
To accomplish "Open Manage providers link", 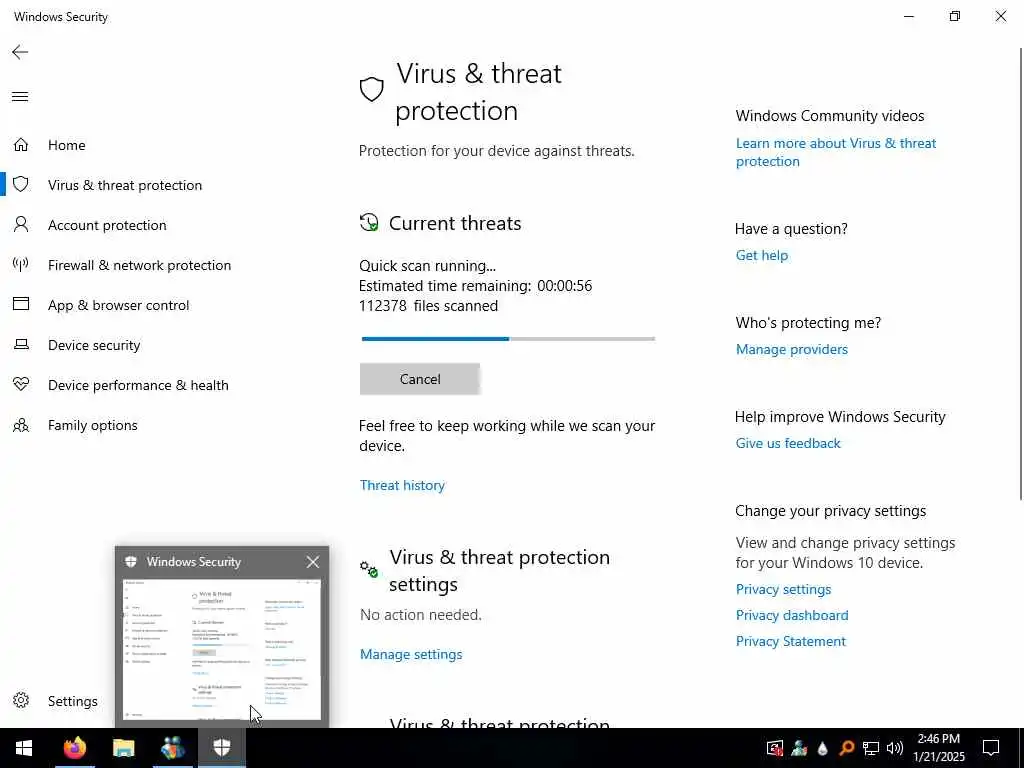I will tap(792, 349).
